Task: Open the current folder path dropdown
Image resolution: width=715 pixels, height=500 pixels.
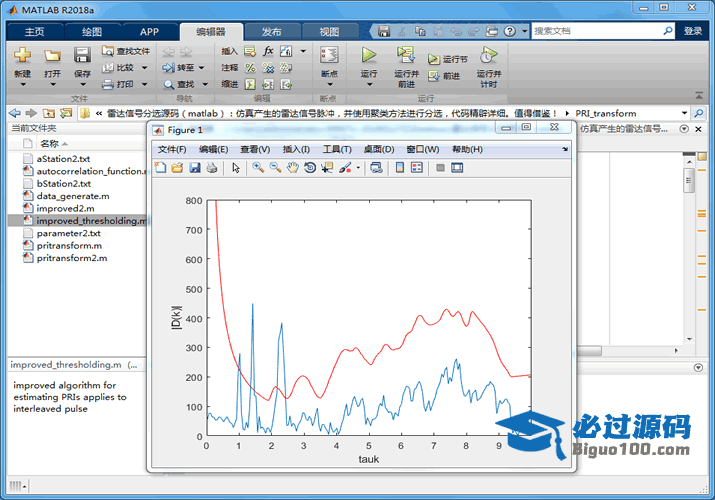Action: [684, 113]
